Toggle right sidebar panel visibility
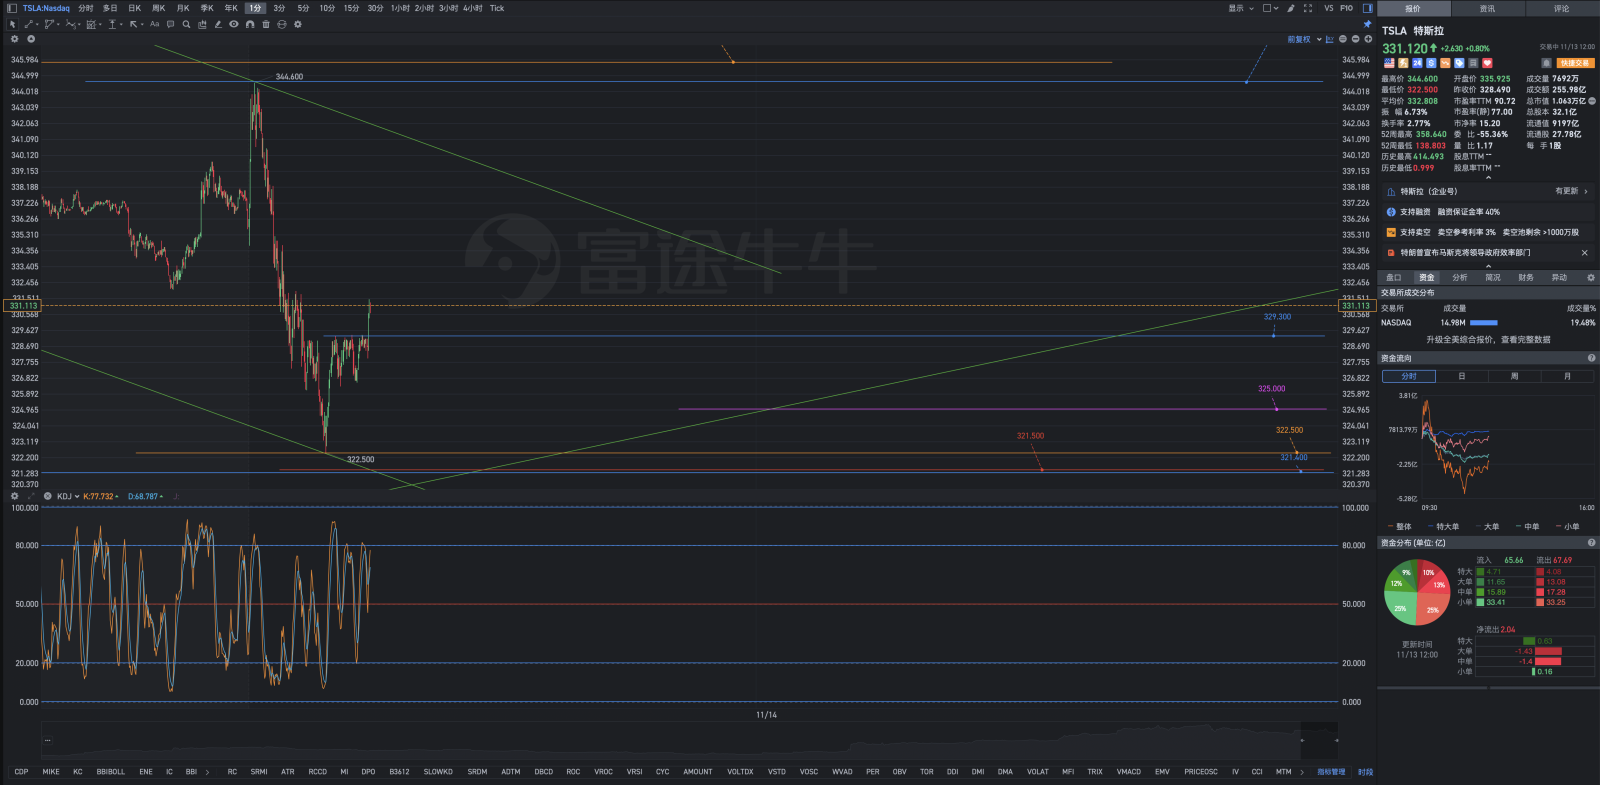 [x=1368, y=8]
